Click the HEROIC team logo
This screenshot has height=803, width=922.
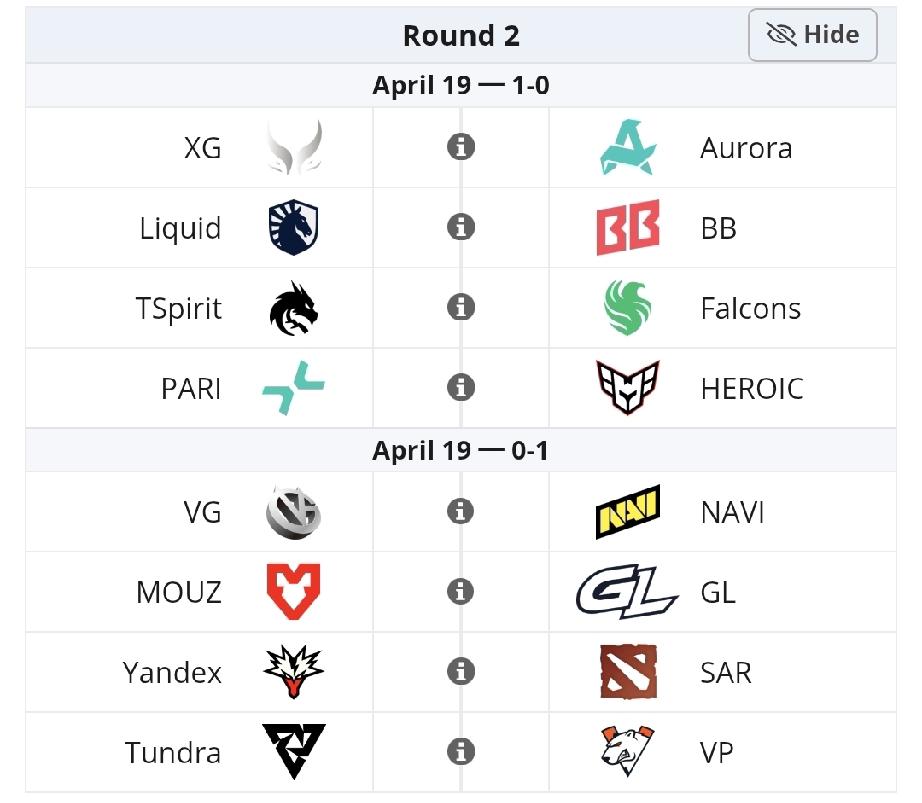[628, 388]
